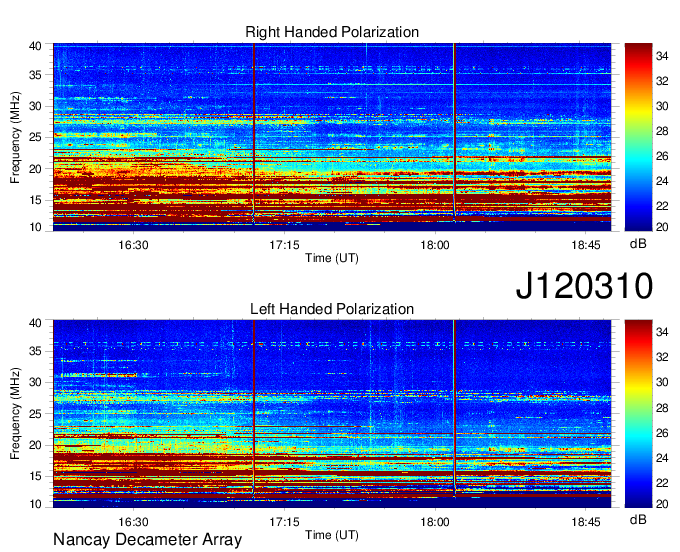Click the 32 dB label on top color bar
Screen dimensions: 680x552
(x=662, y=81)
